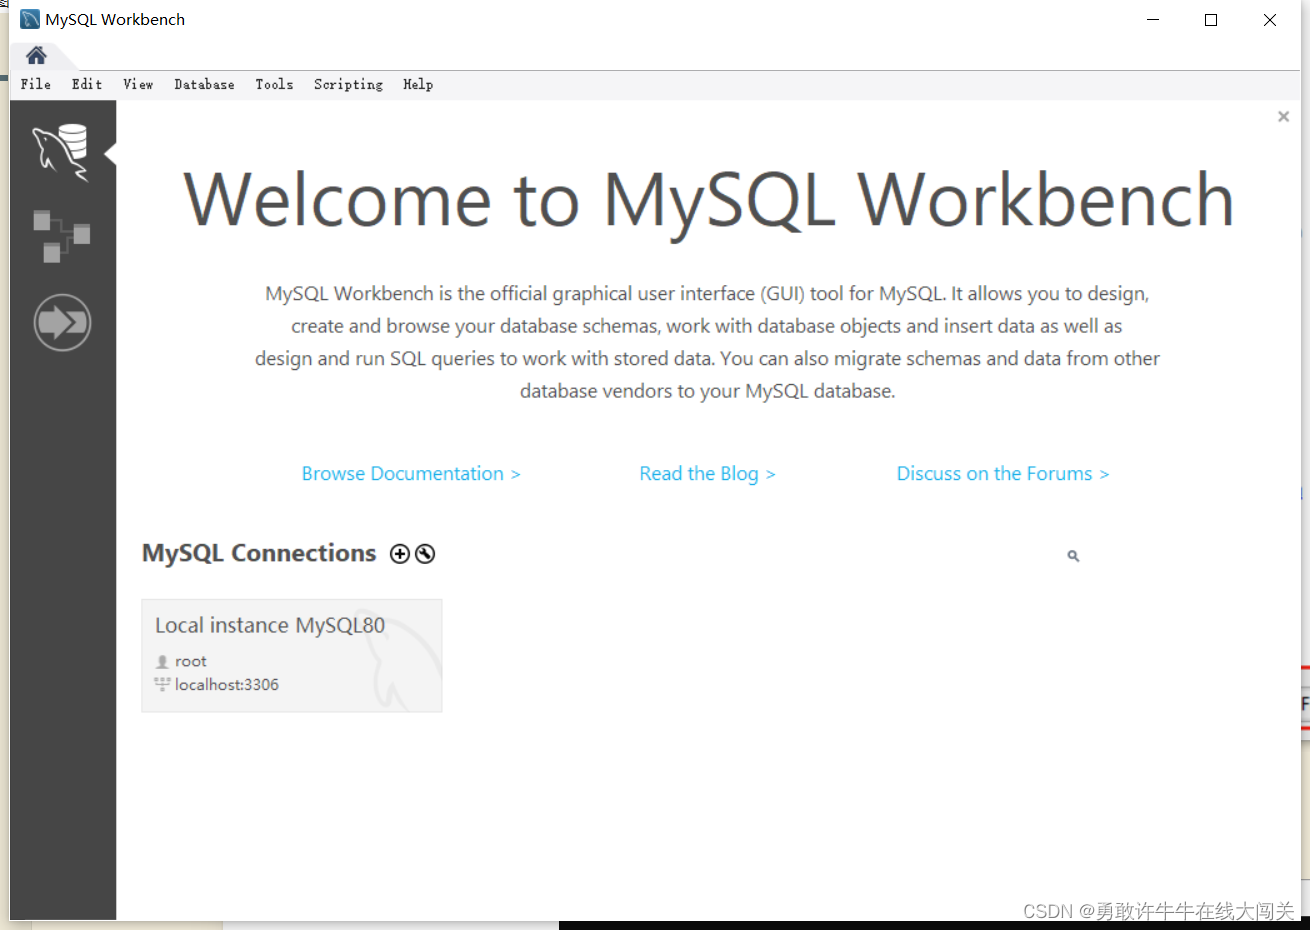1310x930 pixels.
Task: Close the MySQL Workbench window
Action: click(1270, 20)
